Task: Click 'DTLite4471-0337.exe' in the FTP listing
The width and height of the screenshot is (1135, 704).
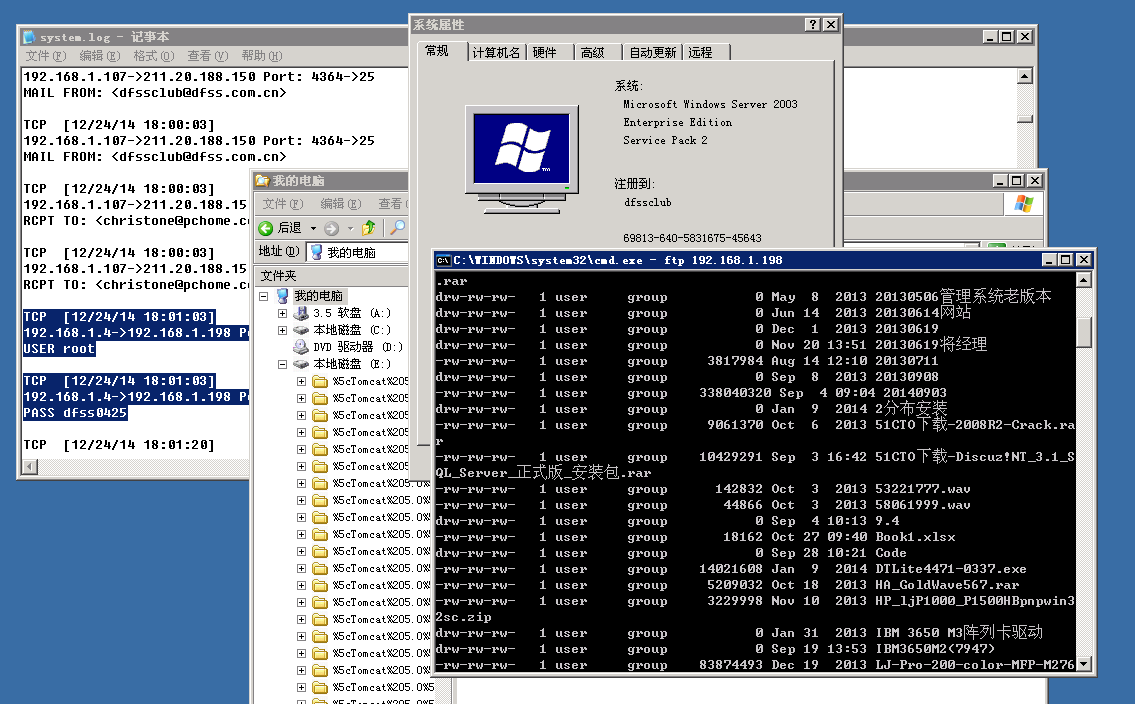Action: tap(950, 569)
